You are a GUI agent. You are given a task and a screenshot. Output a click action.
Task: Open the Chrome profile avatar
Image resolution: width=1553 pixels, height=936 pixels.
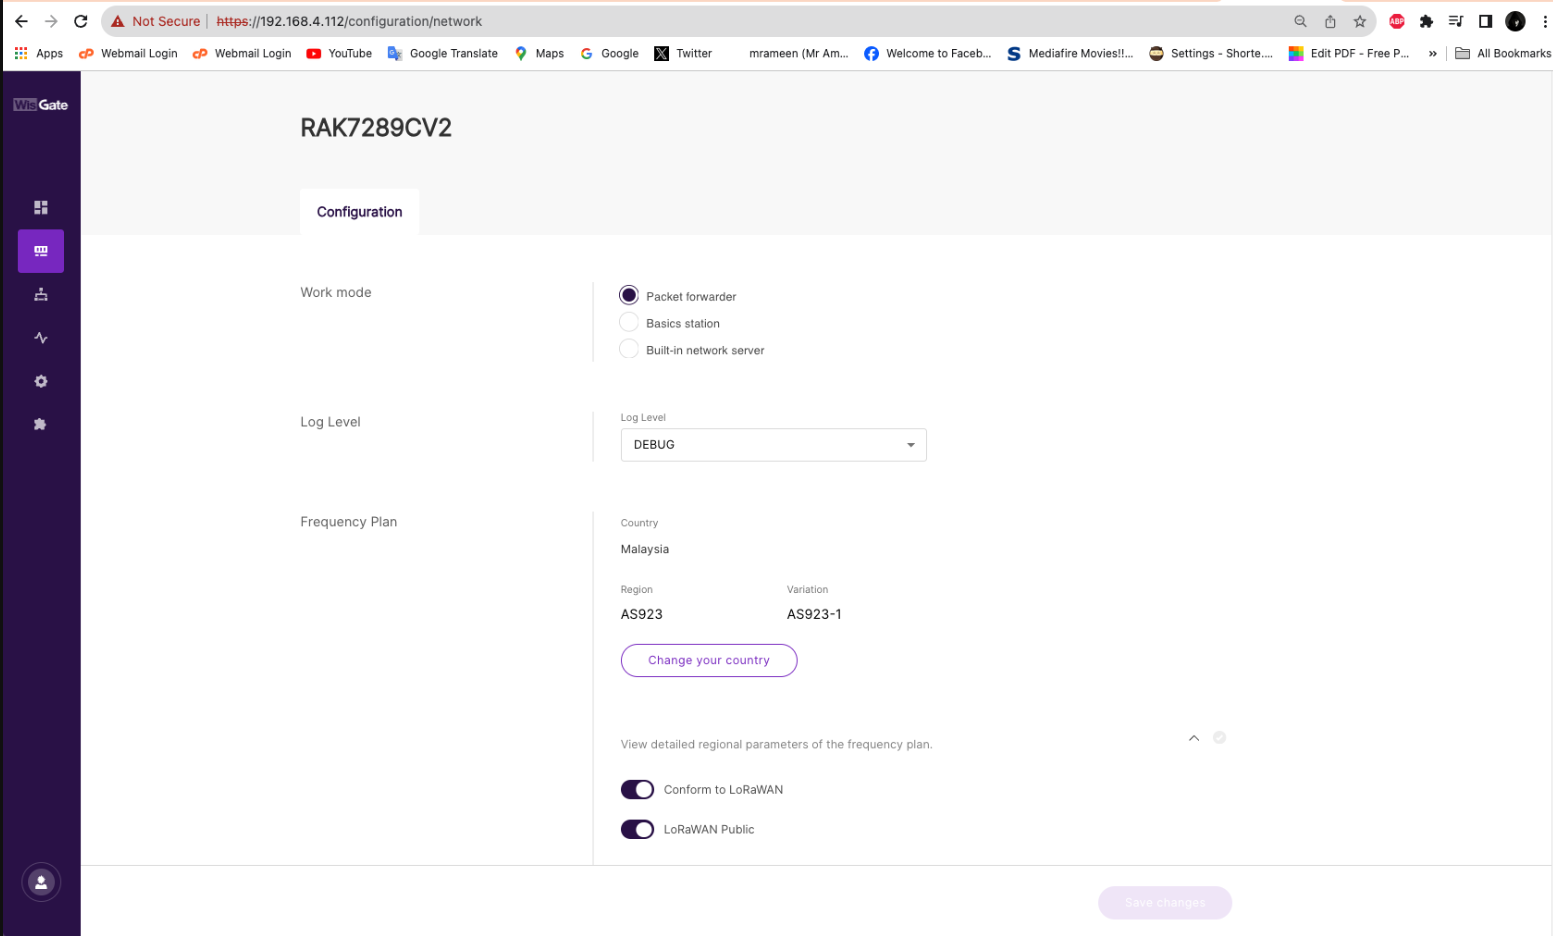(1515, 21)
